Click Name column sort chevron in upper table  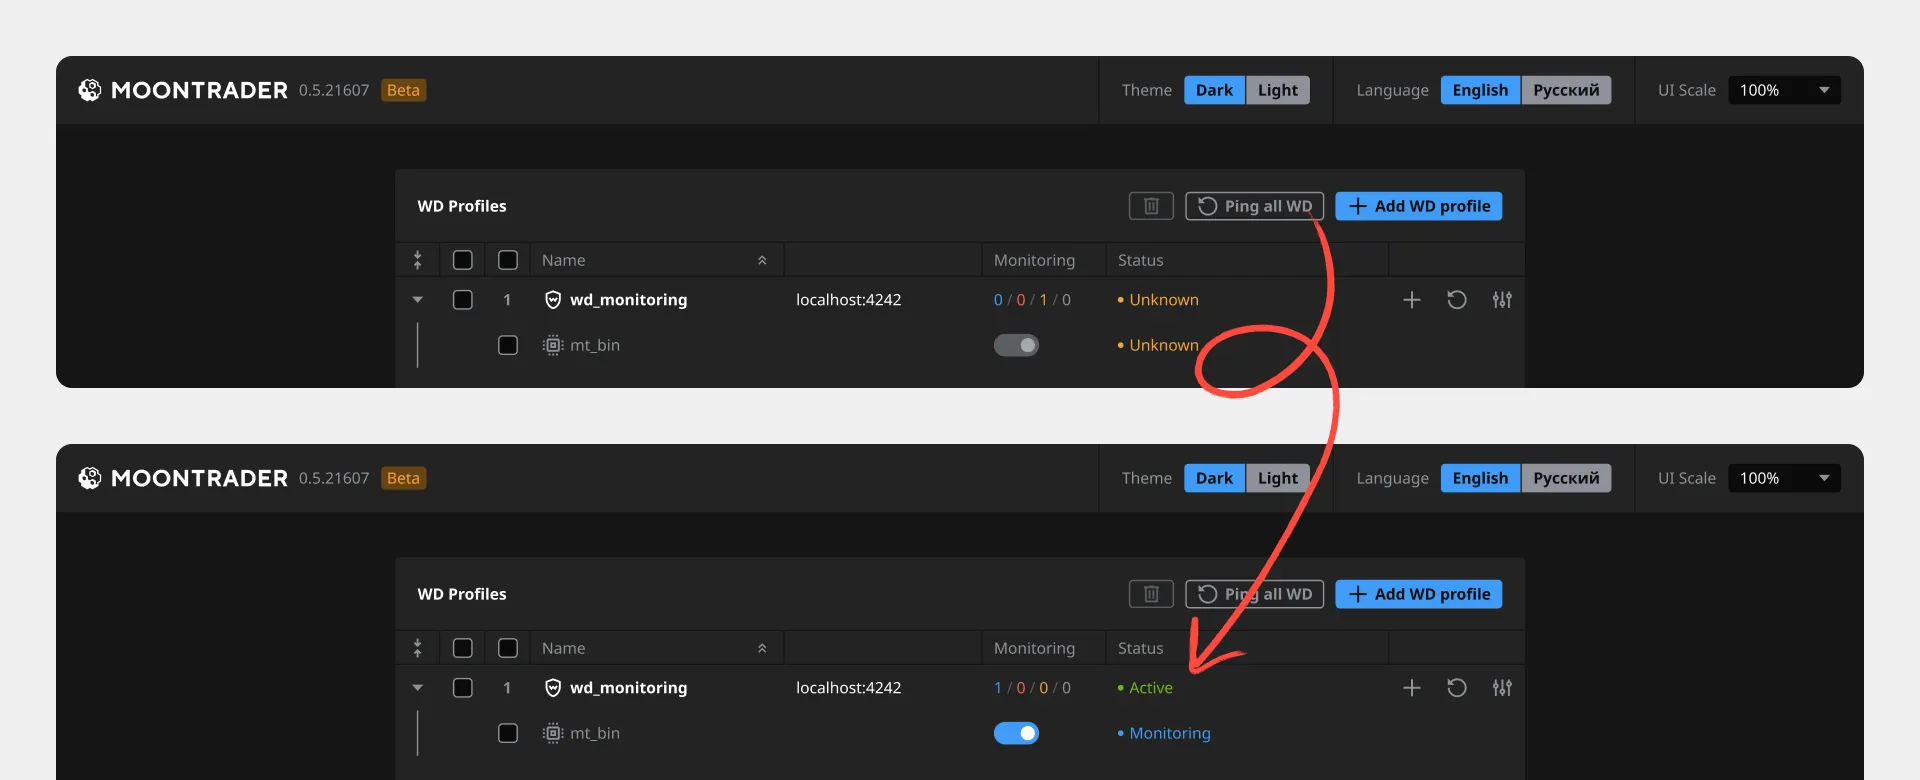point(762,260)
